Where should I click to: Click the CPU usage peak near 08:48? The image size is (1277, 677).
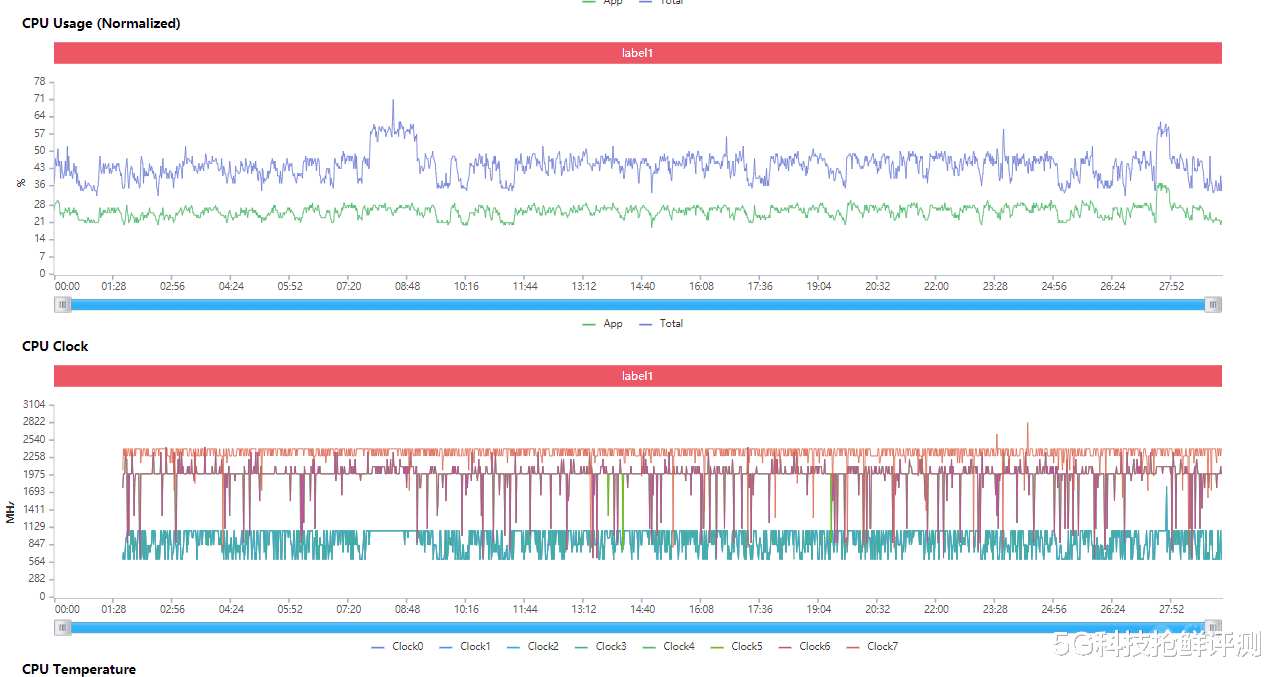click(393, 100)
